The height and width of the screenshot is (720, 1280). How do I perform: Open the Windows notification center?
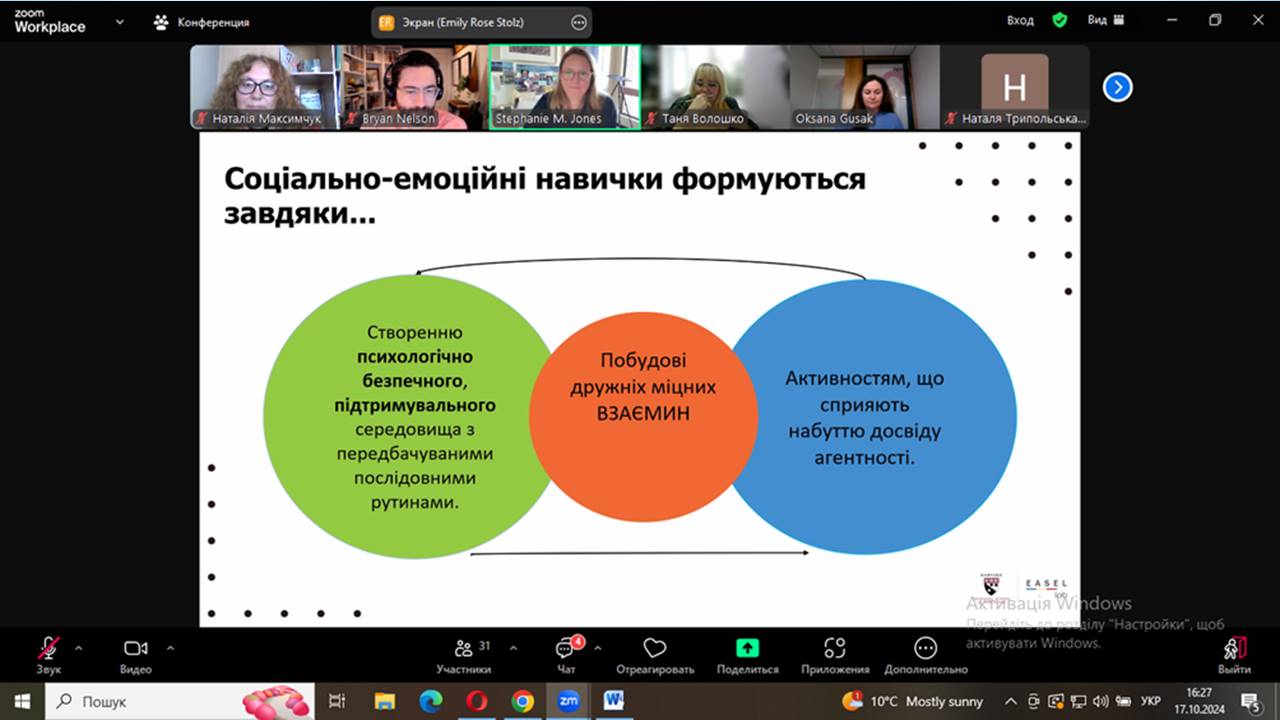[x=1251, y=702]
